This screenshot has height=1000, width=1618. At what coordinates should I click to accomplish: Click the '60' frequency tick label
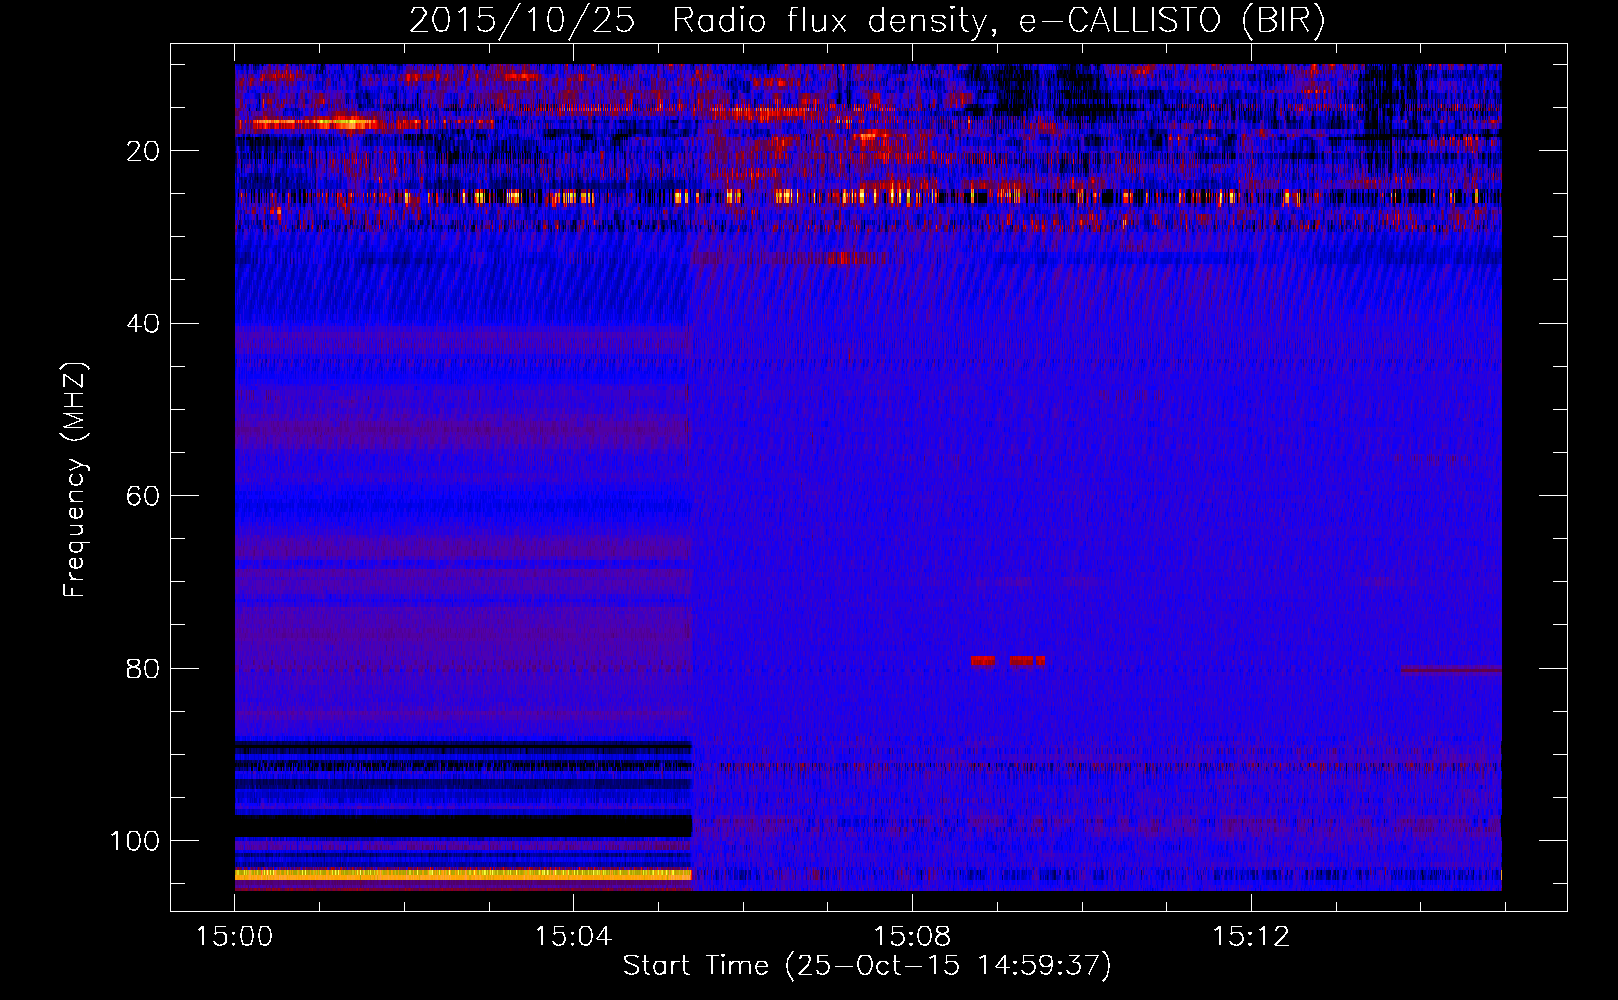[x=144, y=496]
